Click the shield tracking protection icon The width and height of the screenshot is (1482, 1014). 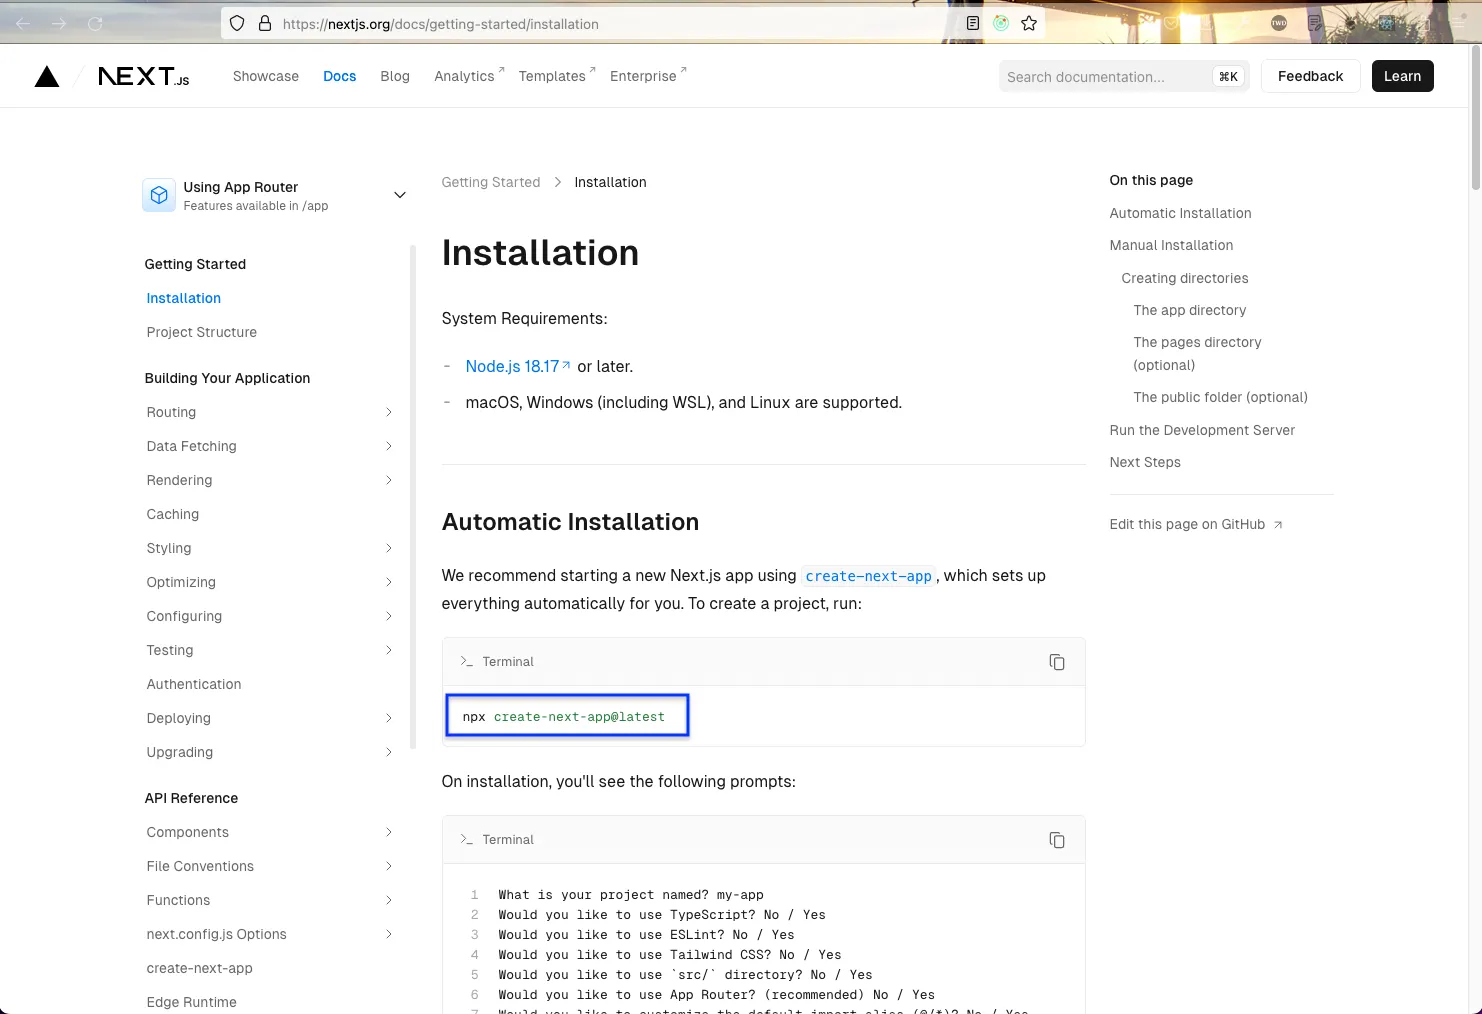237,23
